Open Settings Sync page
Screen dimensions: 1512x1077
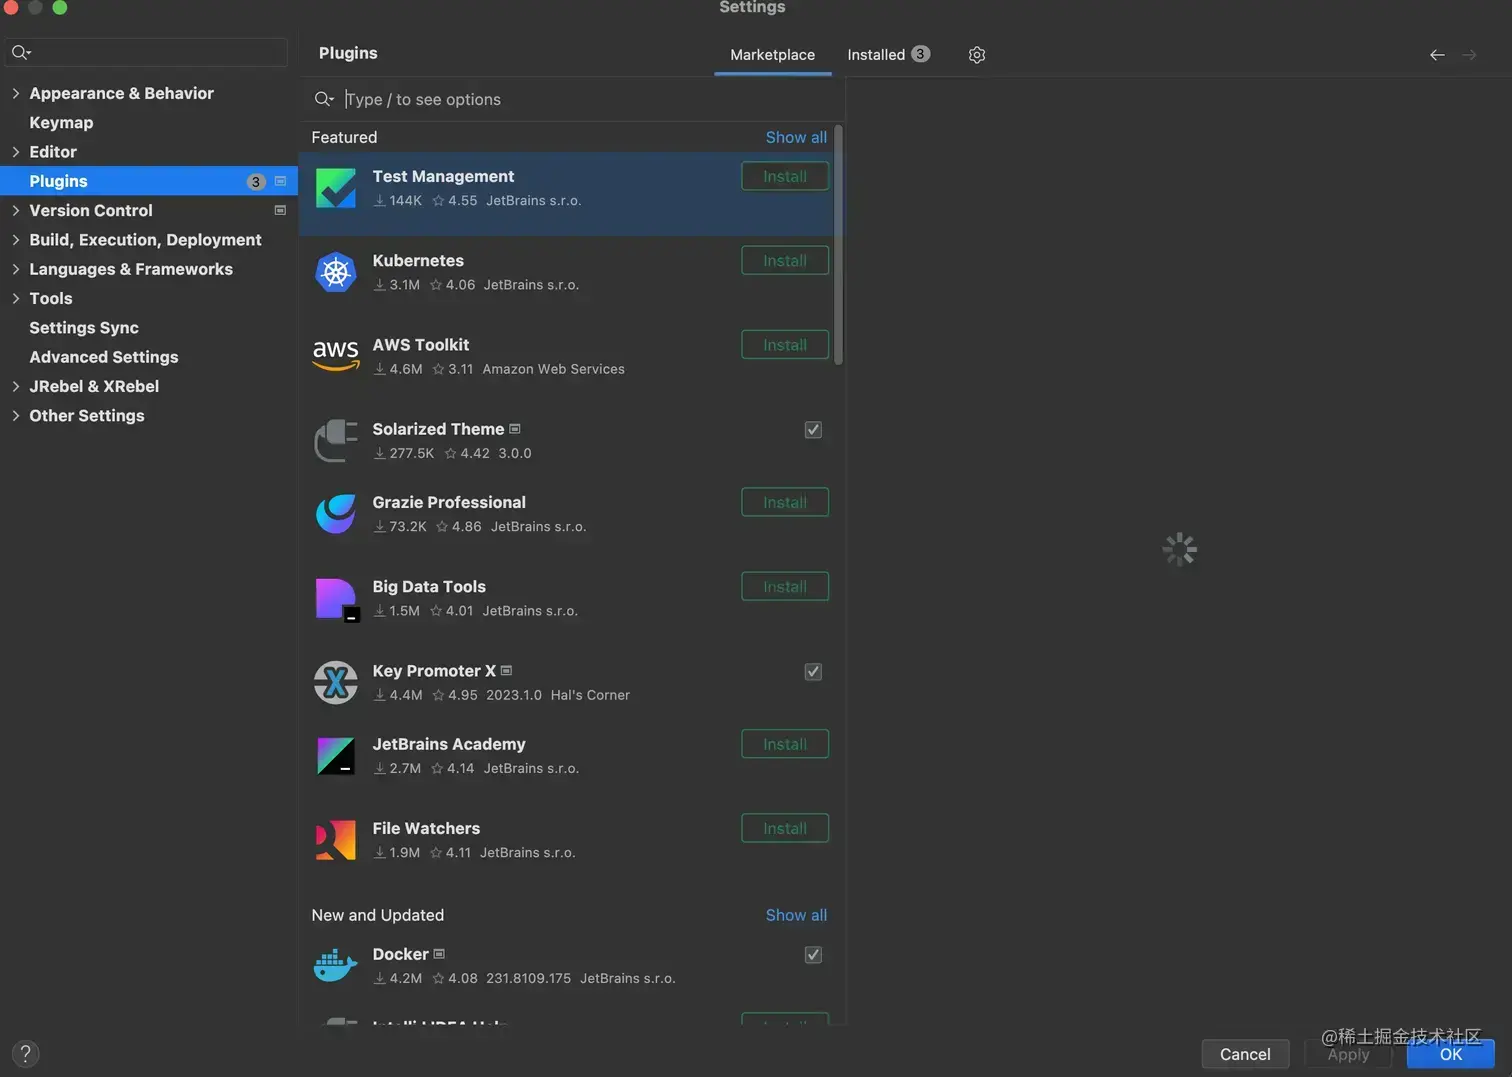click(x=84, y=328)
